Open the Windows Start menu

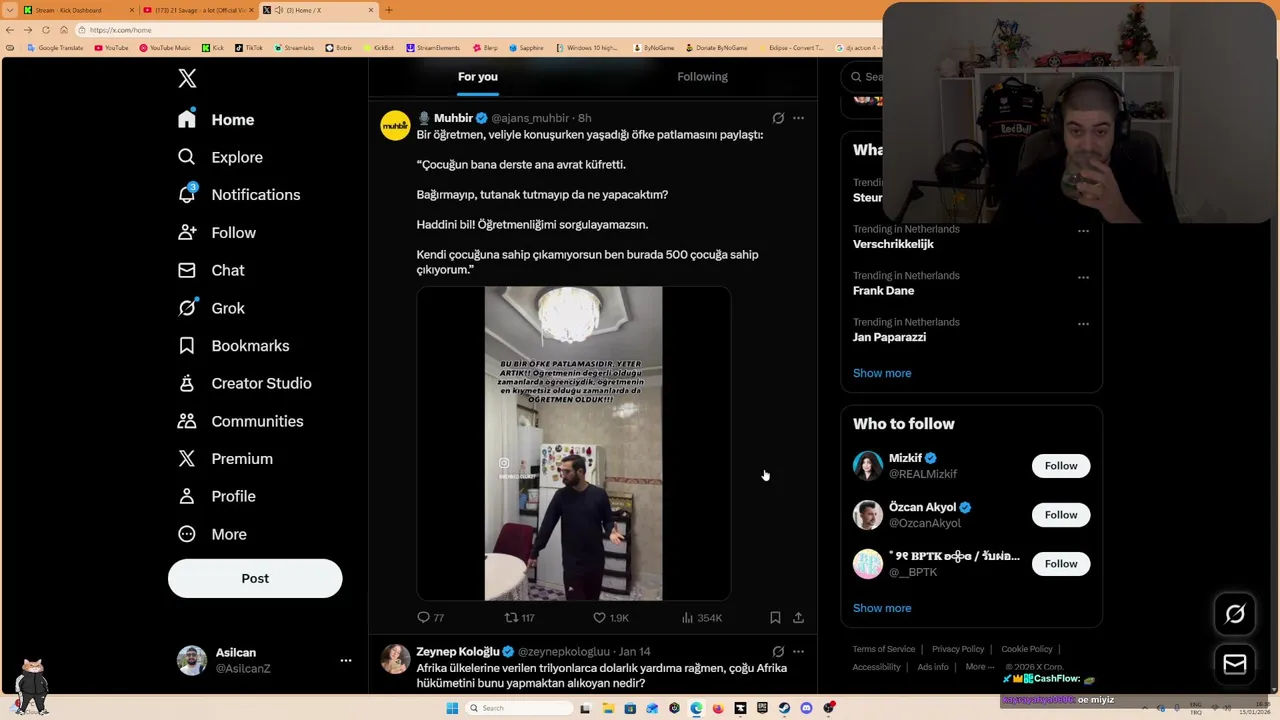point(452,708)
